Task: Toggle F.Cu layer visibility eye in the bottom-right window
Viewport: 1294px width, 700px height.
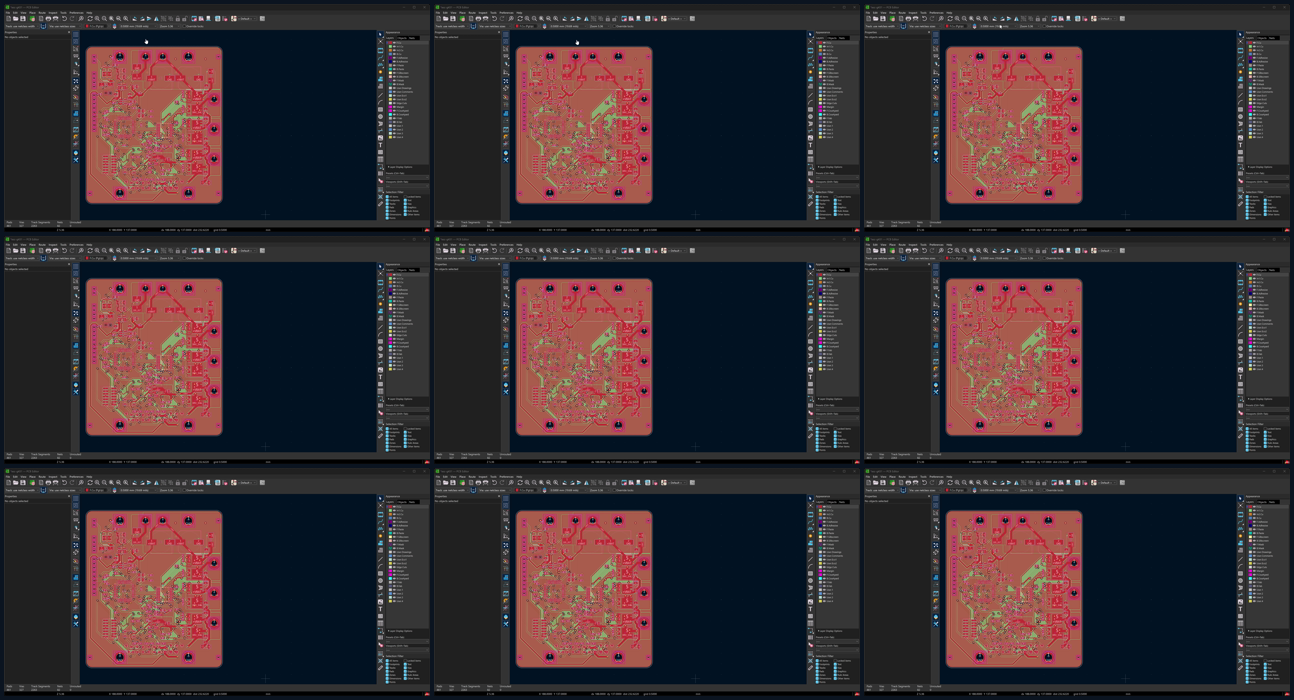Action: (1254, 507)
